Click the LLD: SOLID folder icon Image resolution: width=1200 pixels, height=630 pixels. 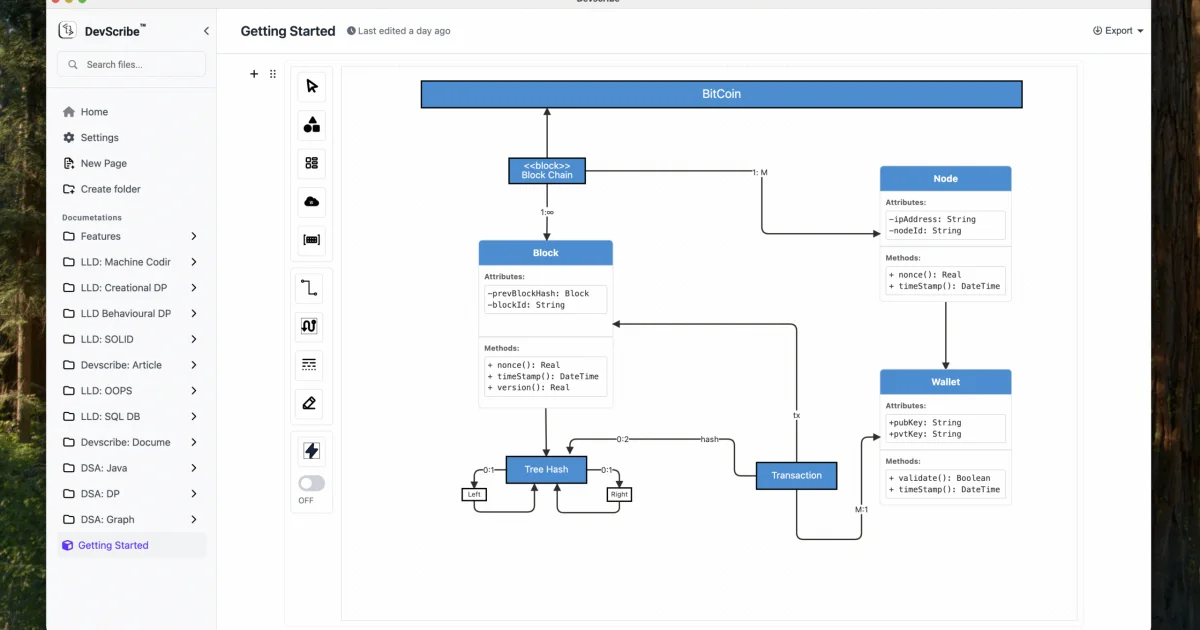(69, 339)
